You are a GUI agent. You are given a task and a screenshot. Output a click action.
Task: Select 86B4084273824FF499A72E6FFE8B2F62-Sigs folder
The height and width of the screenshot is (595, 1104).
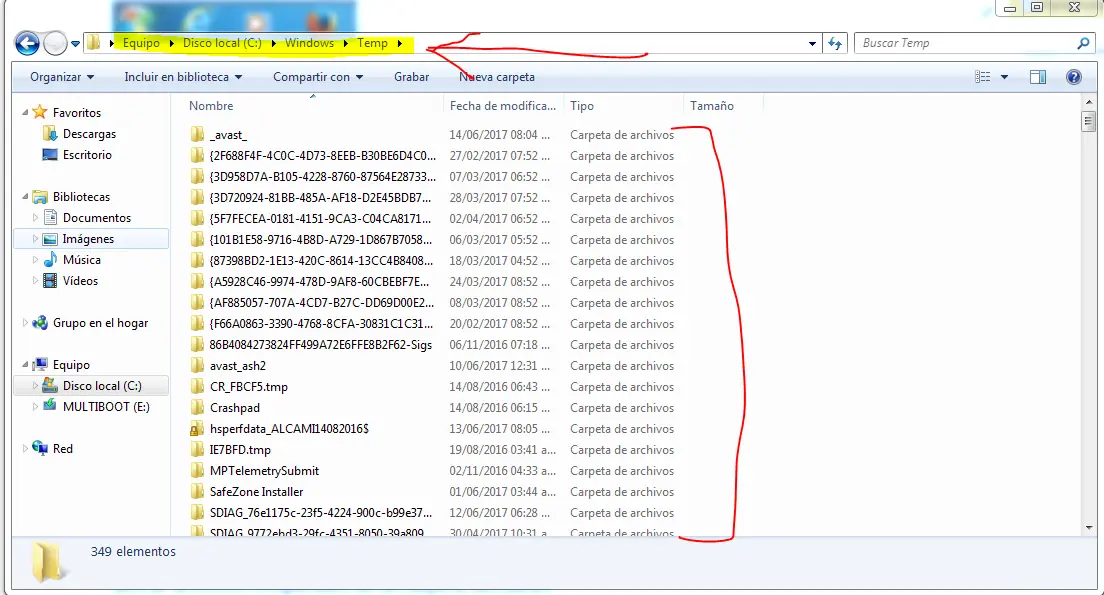coord(320,345)
